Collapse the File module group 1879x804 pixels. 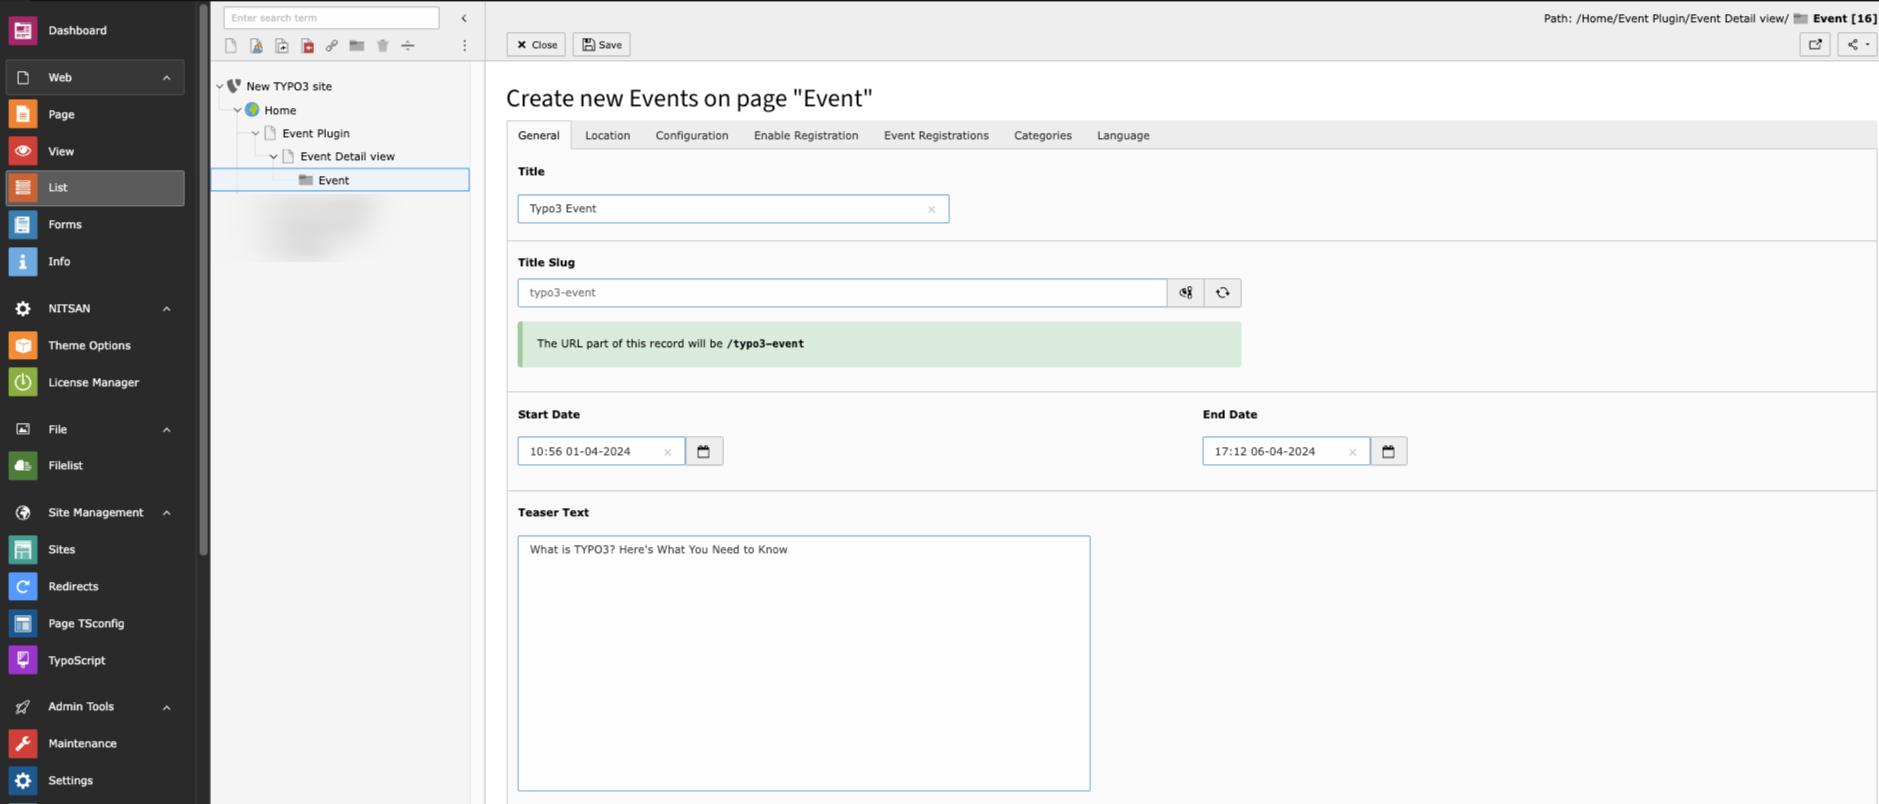pos(167,430)
